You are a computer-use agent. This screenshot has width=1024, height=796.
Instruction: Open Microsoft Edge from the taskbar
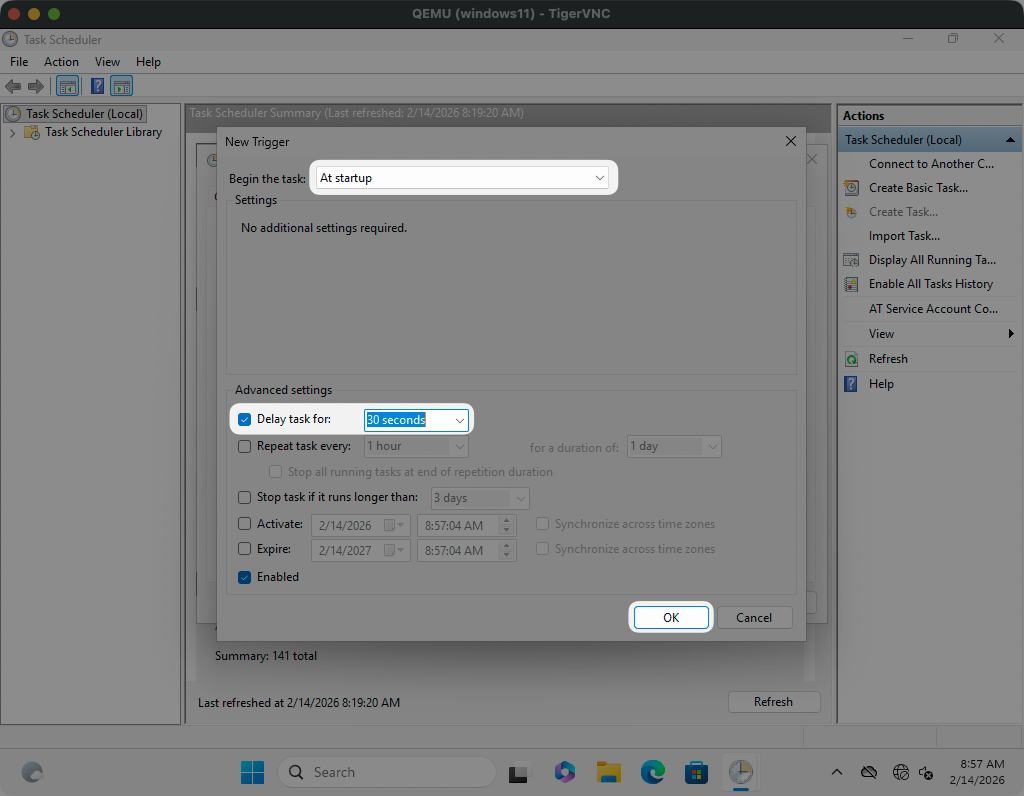(653, 772)
